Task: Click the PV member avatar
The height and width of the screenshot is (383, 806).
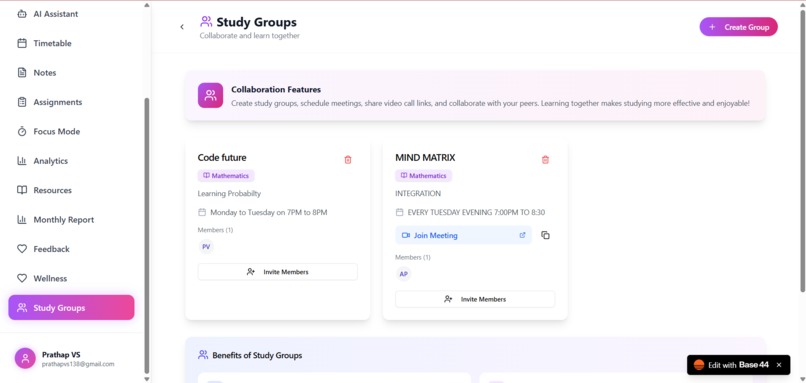Action: coord(206,247)
